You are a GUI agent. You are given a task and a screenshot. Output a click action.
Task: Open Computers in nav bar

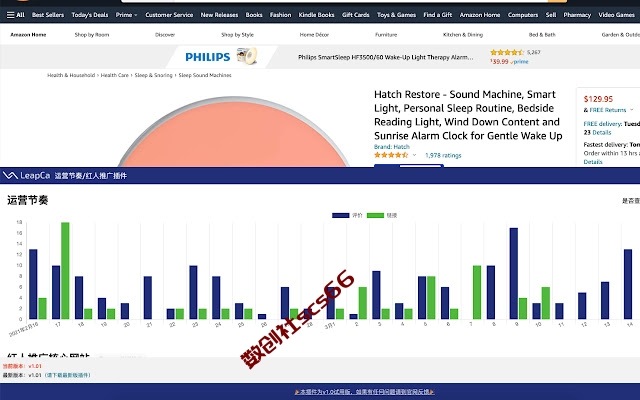point(523,15)
